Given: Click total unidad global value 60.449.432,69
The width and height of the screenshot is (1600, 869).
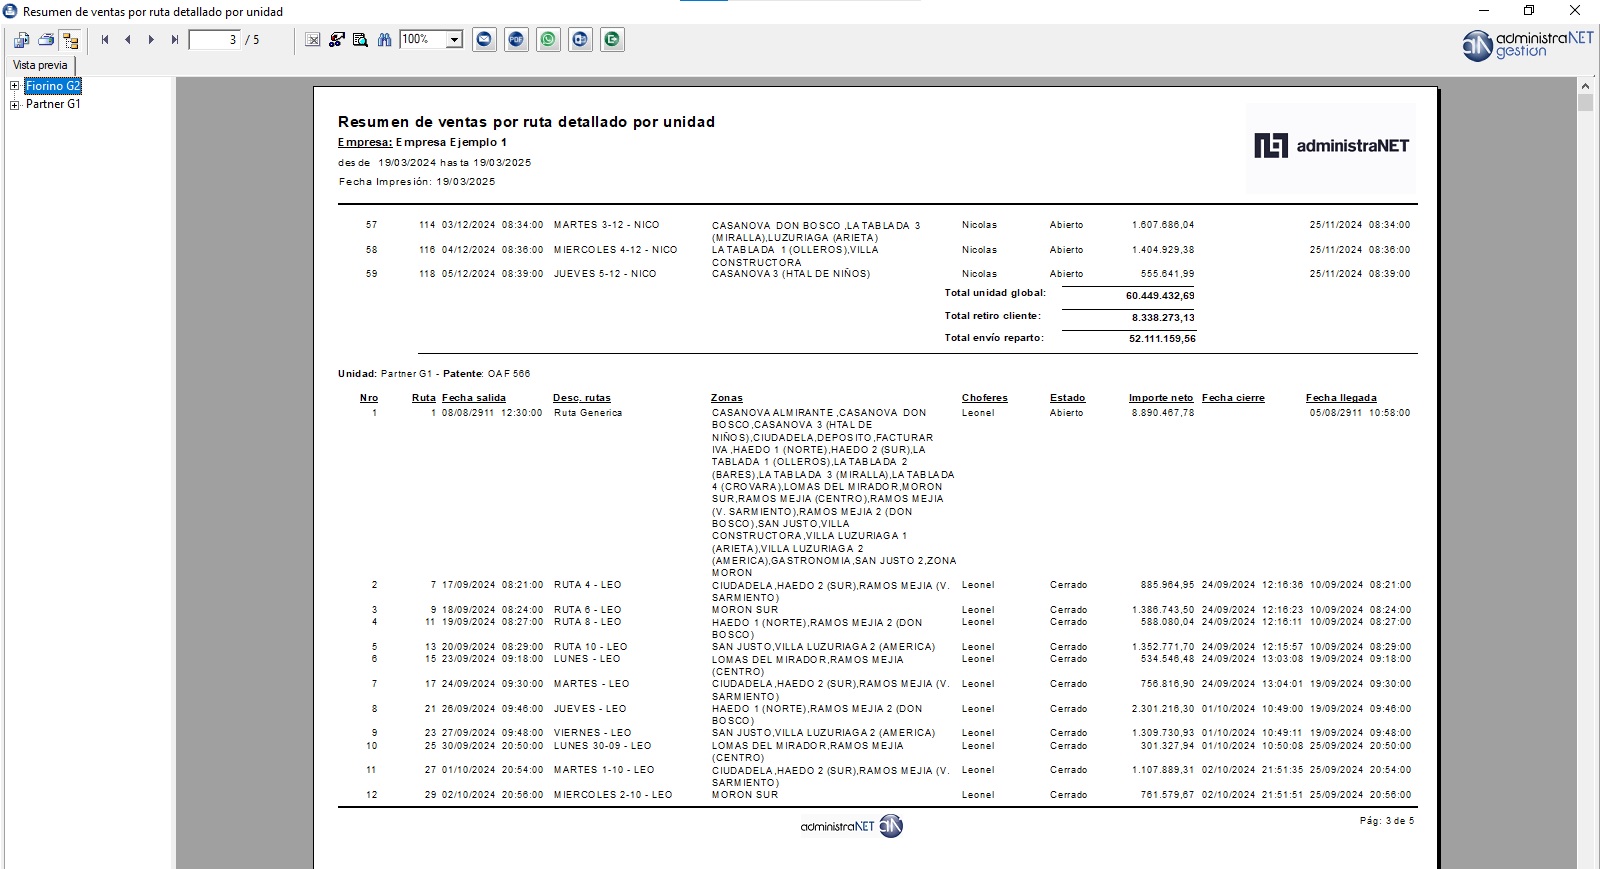Looking at the screenshot, I should (x=1160, y=296).
